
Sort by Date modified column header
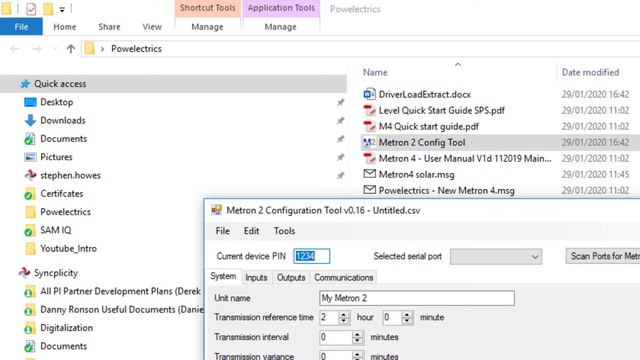pyautogui.click(x=590, y=72)
